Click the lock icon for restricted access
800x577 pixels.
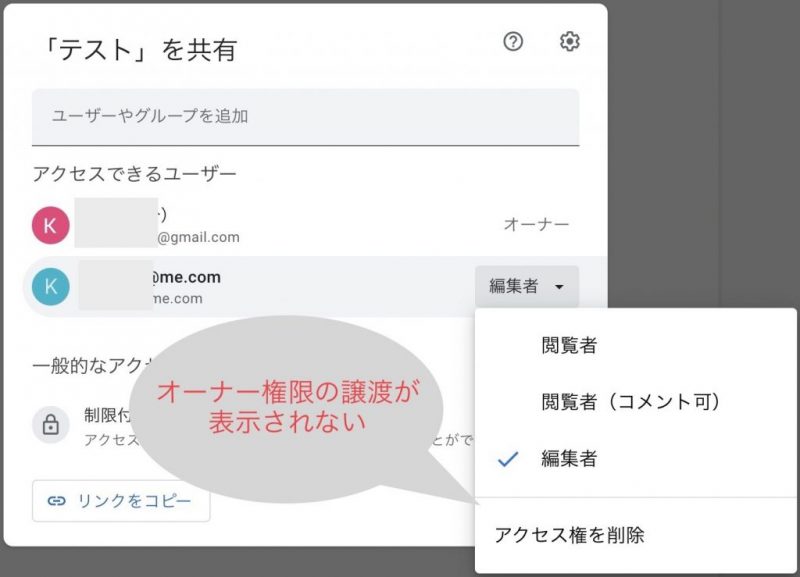click(50, 424)
